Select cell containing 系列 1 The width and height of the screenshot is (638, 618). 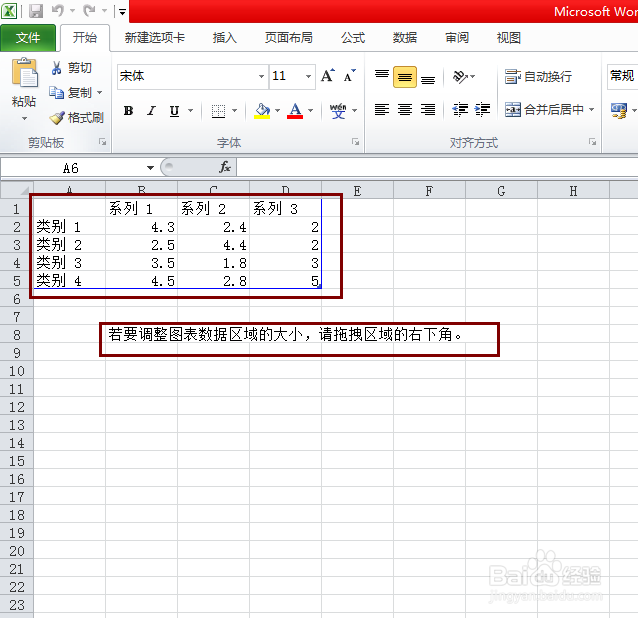click(141, 209)
